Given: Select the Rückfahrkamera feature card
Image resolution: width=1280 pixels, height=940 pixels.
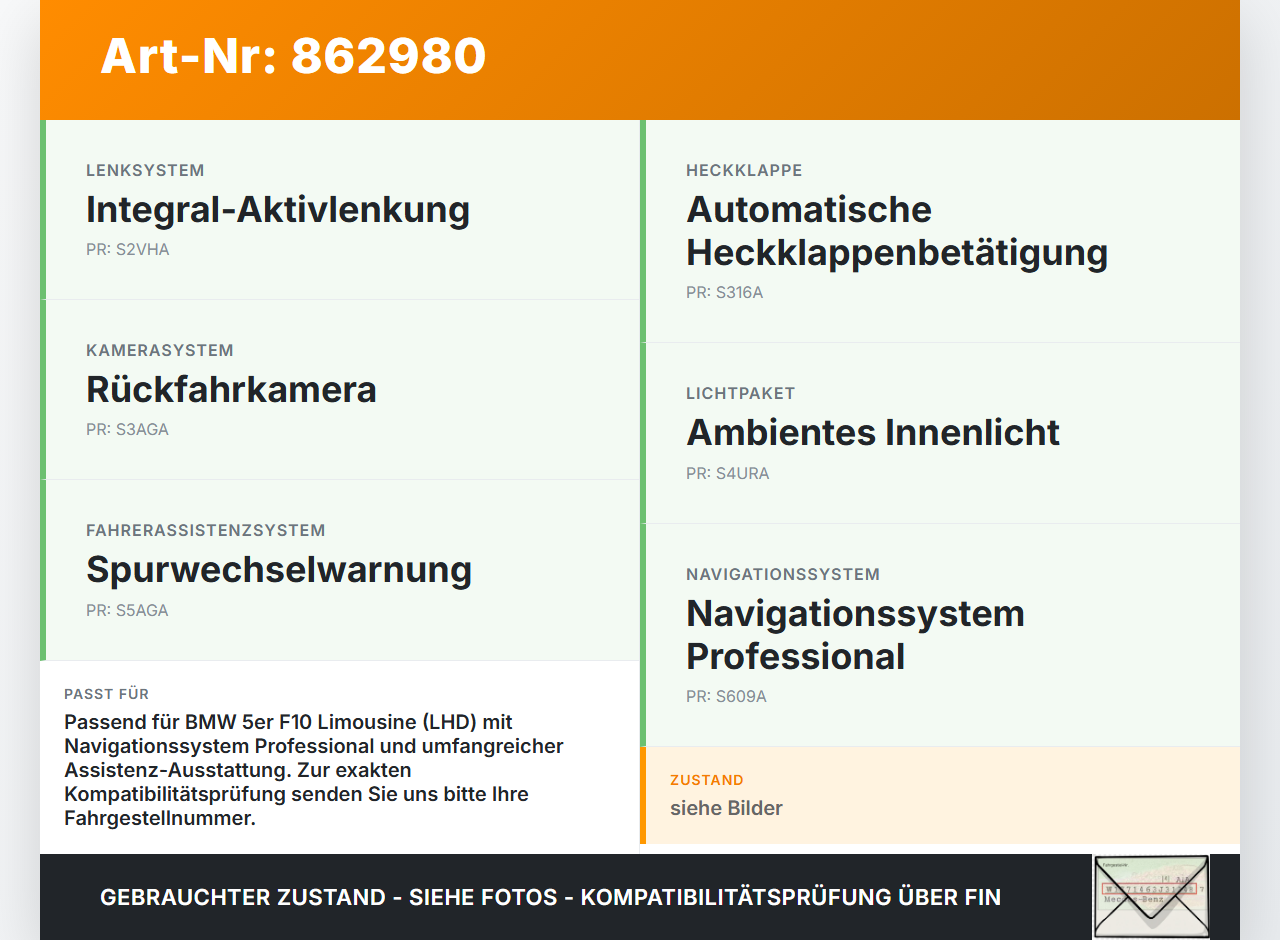Looking at the screenshot, I should coord(340,390).
